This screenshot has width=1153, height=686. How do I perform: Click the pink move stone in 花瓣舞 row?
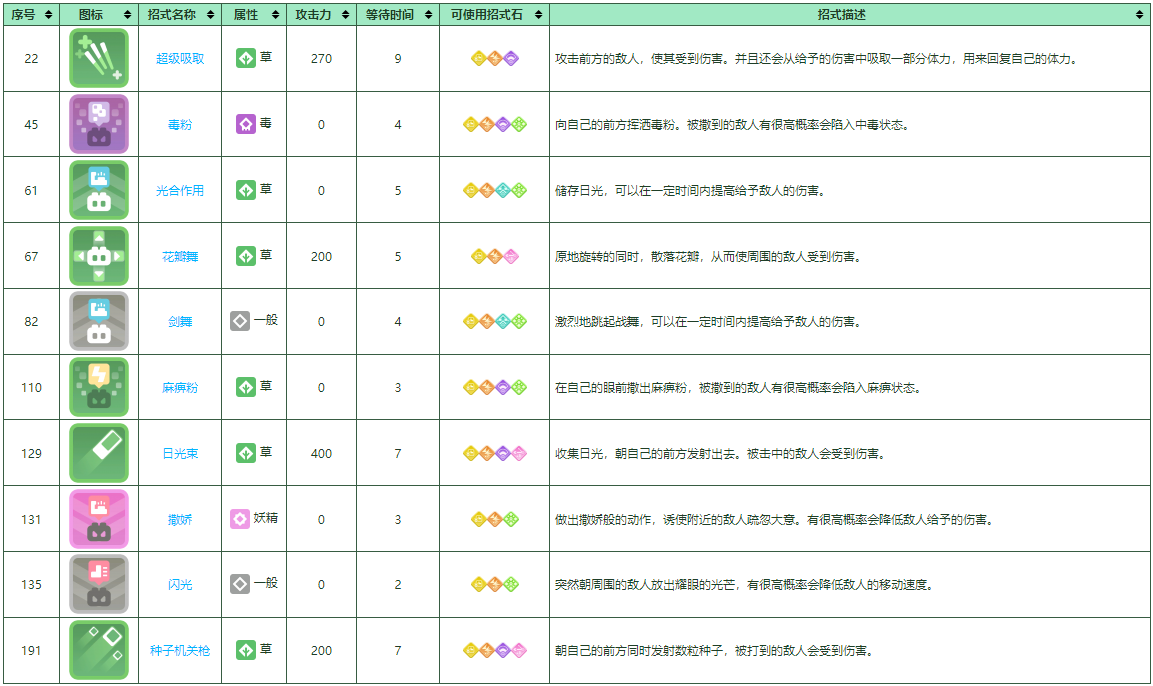(511, 257)
